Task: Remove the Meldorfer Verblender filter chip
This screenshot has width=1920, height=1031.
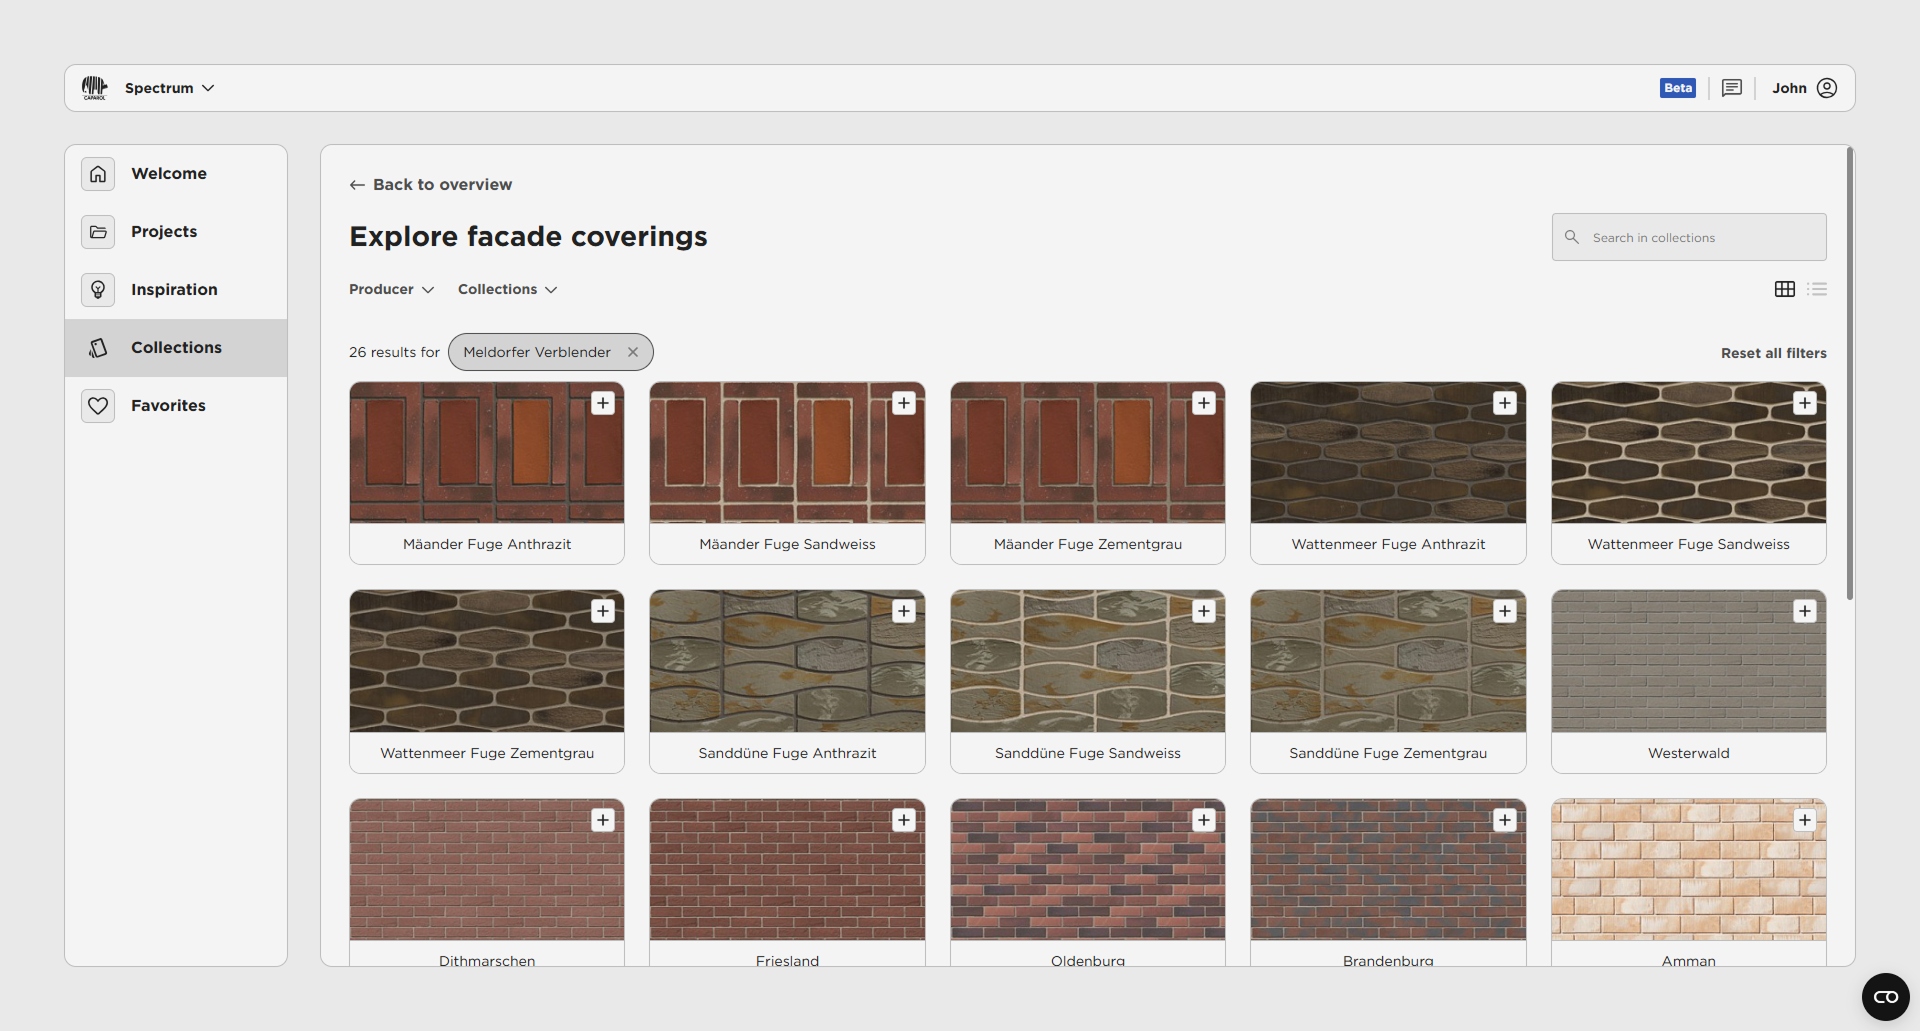Action: point(633,352)
